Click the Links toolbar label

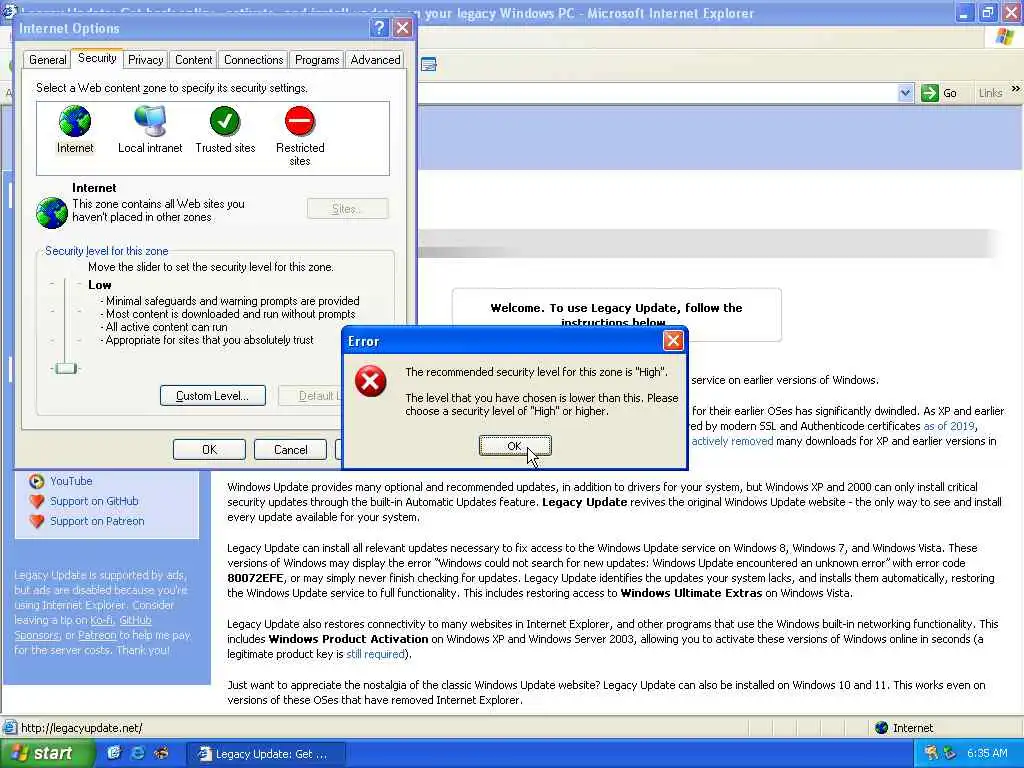point(990,93)
